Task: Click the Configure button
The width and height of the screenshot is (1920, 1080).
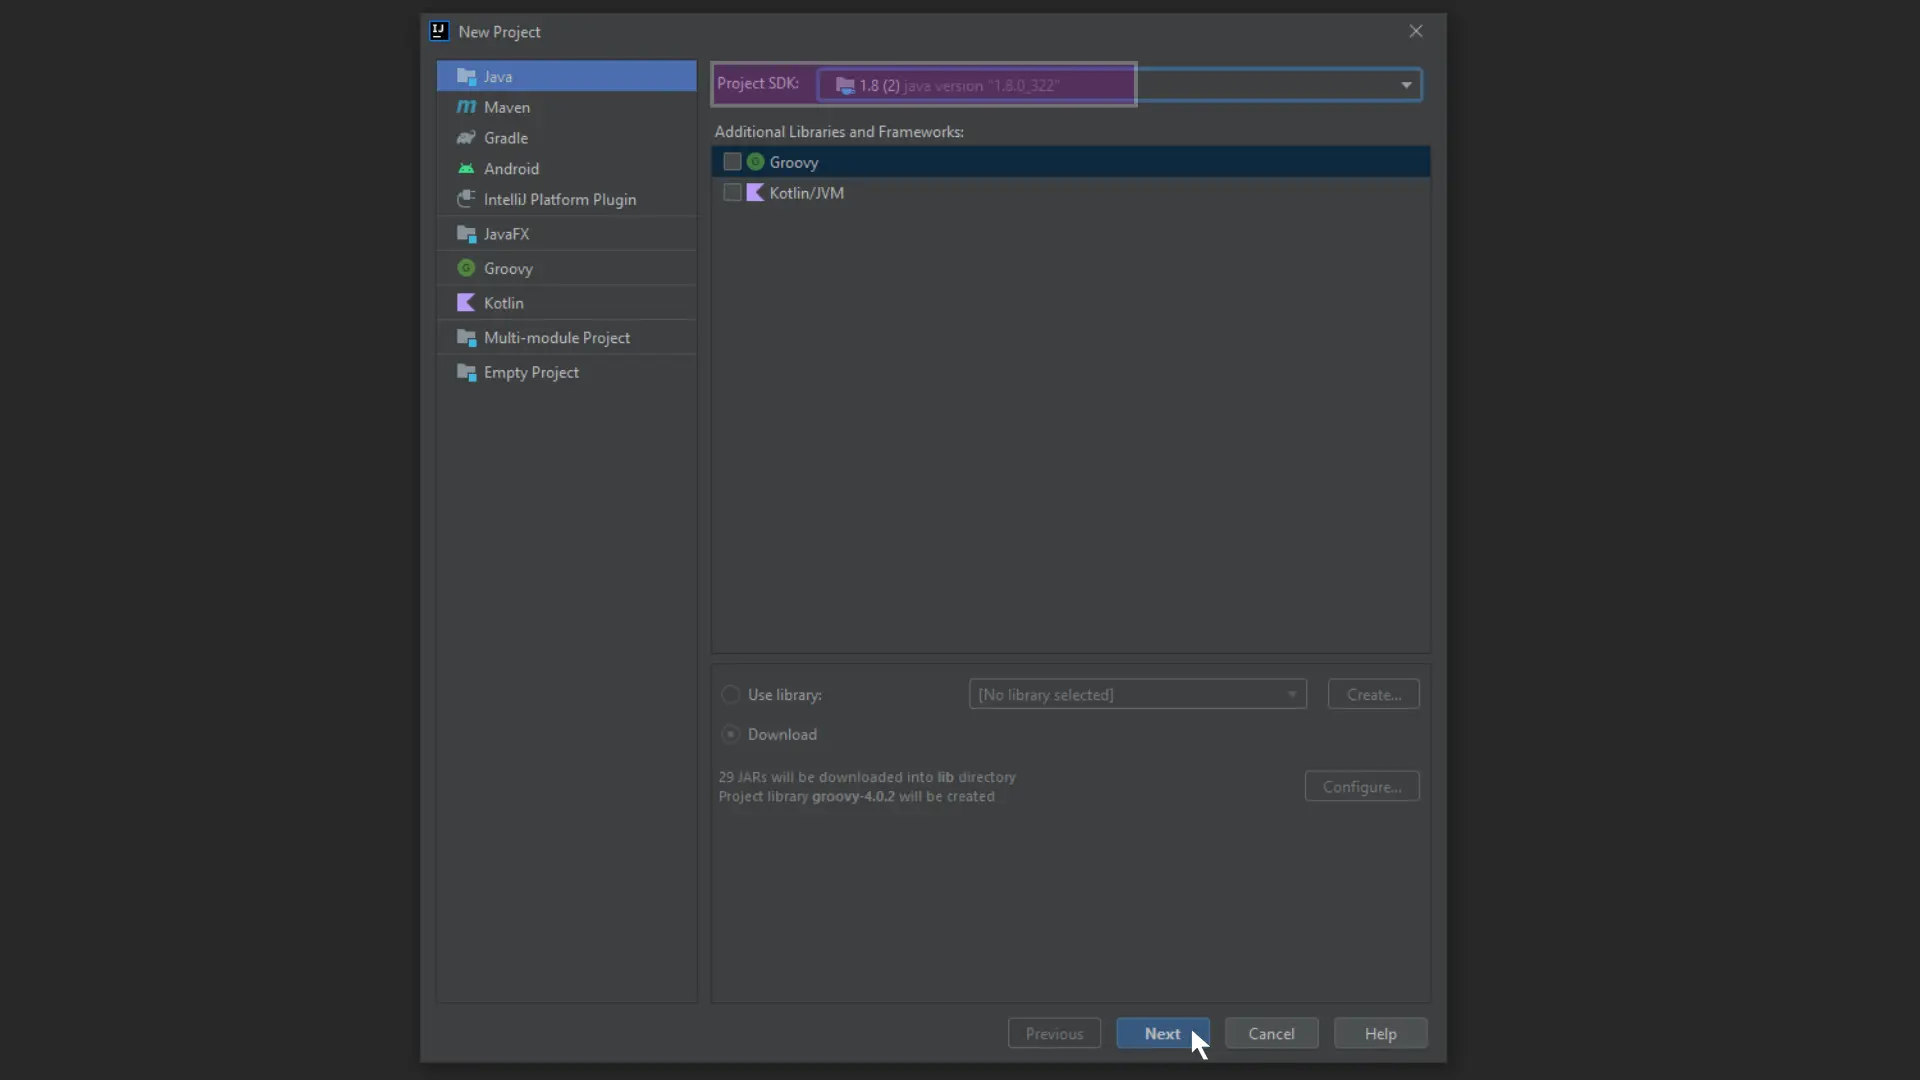Action: [1362, 786]
